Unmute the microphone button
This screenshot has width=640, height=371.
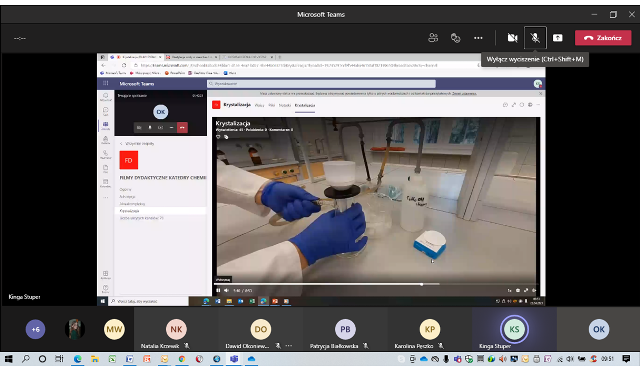535,38
